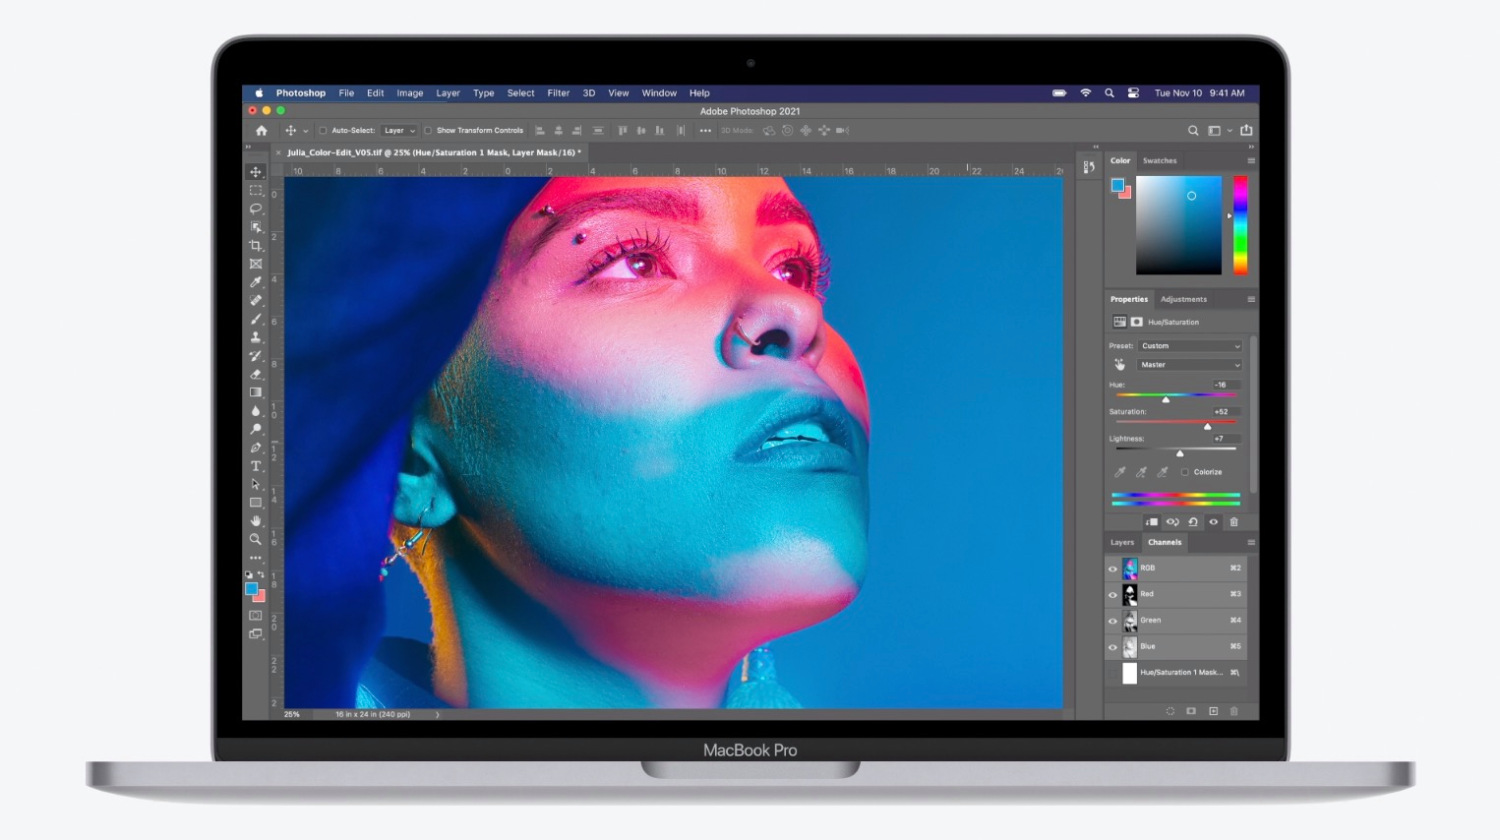Select the Eraser tool
Image resolution: width=1500 pixels, height=840 pixels.
tap(256, 374)
